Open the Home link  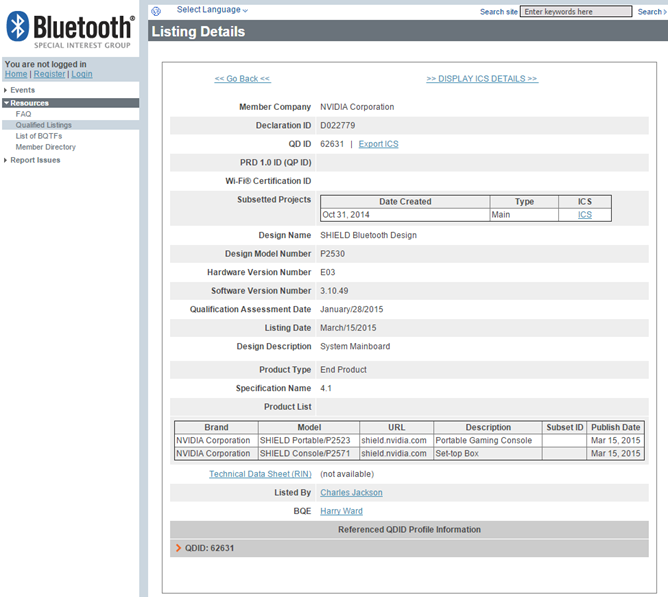(16, 74)
